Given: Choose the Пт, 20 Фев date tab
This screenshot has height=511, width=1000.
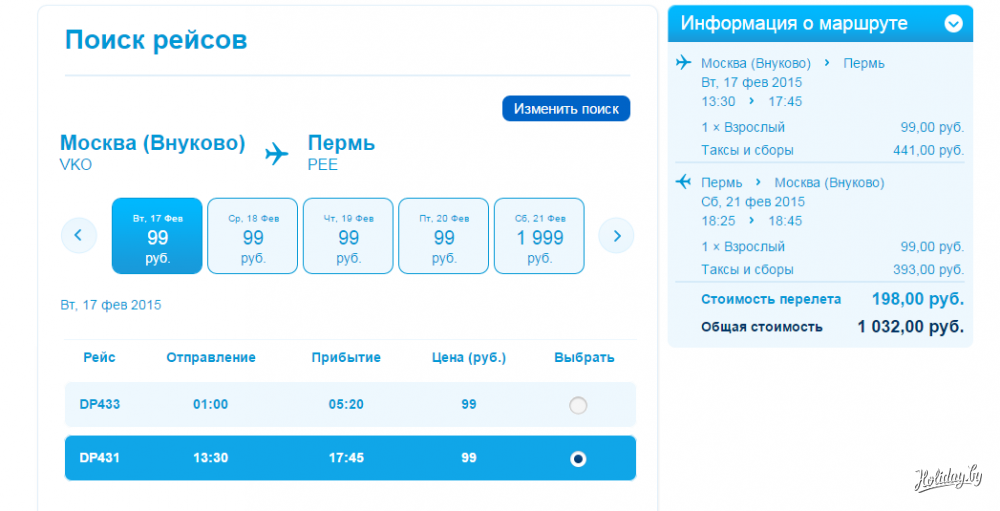Looking at the screenshot, I should click(444, 236).
